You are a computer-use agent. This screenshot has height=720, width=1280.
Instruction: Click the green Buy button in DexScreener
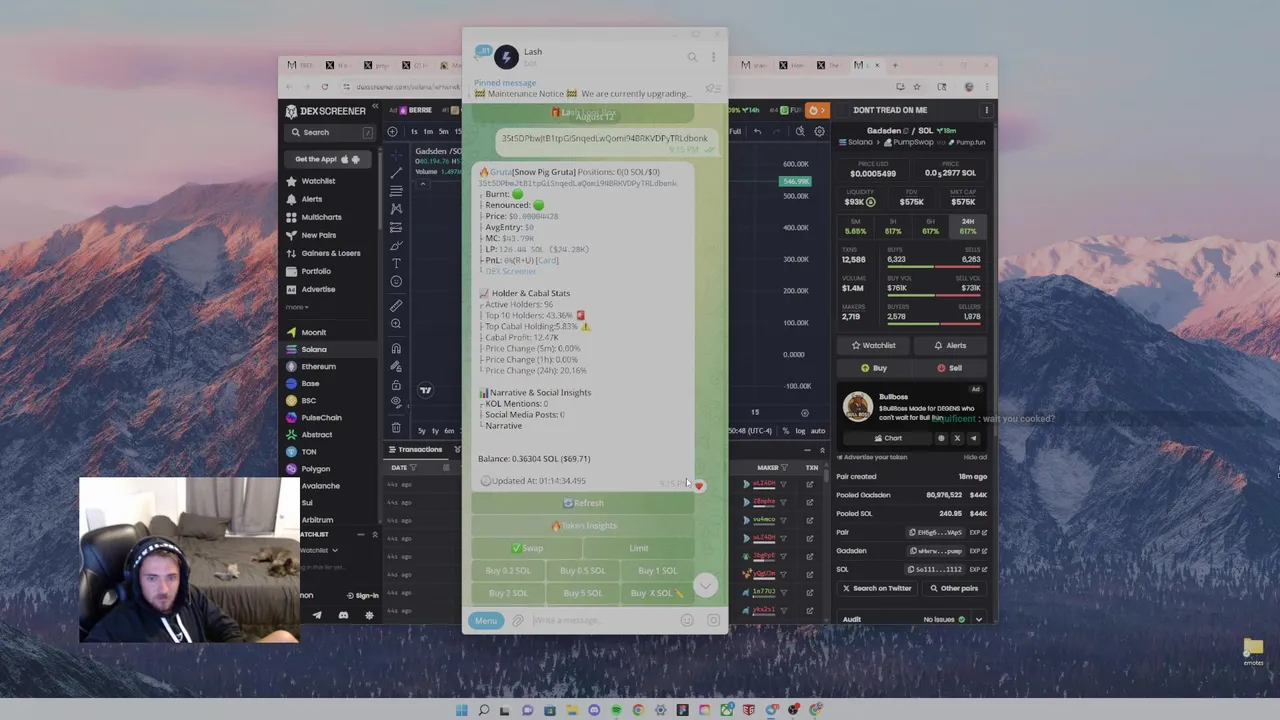click(873, 368)
